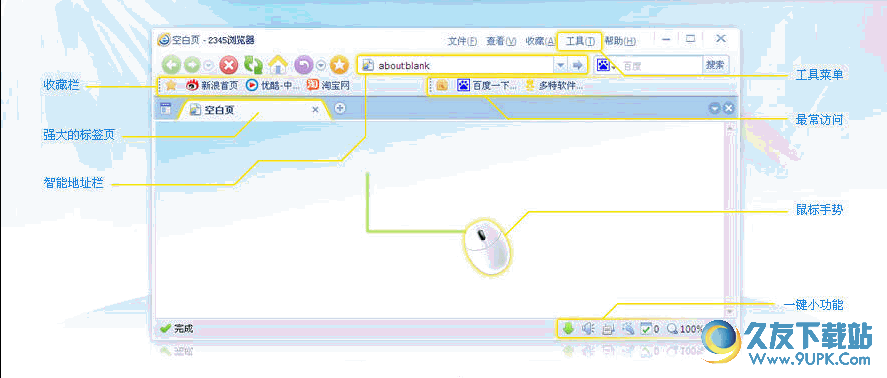Click the 百度 search input box
This screenshot has height=378, width=887.
click(660, 66)
